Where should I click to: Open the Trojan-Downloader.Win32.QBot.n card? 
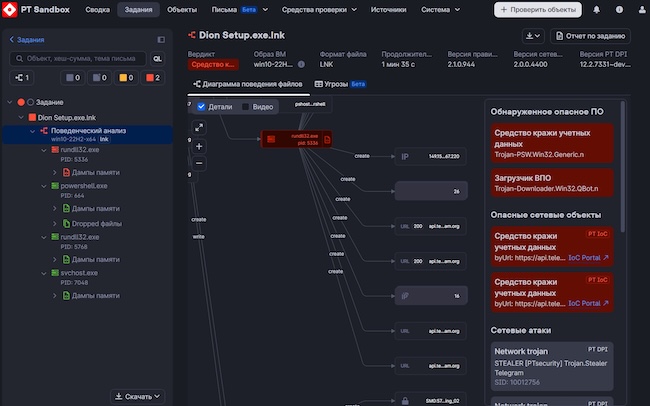tap(552, 183)
